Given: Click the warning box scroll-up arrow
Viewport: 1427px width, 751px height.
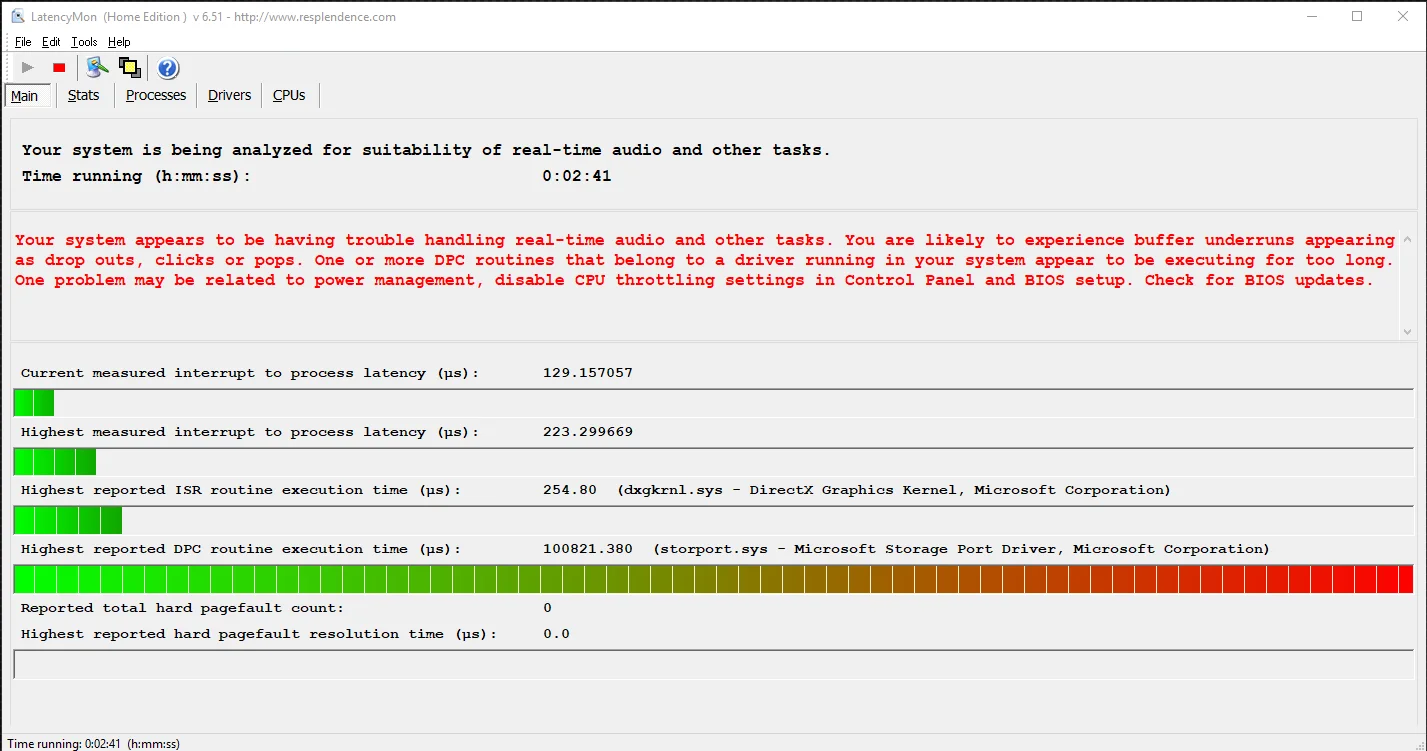Looking at the screenshot, I should 1408,240.
